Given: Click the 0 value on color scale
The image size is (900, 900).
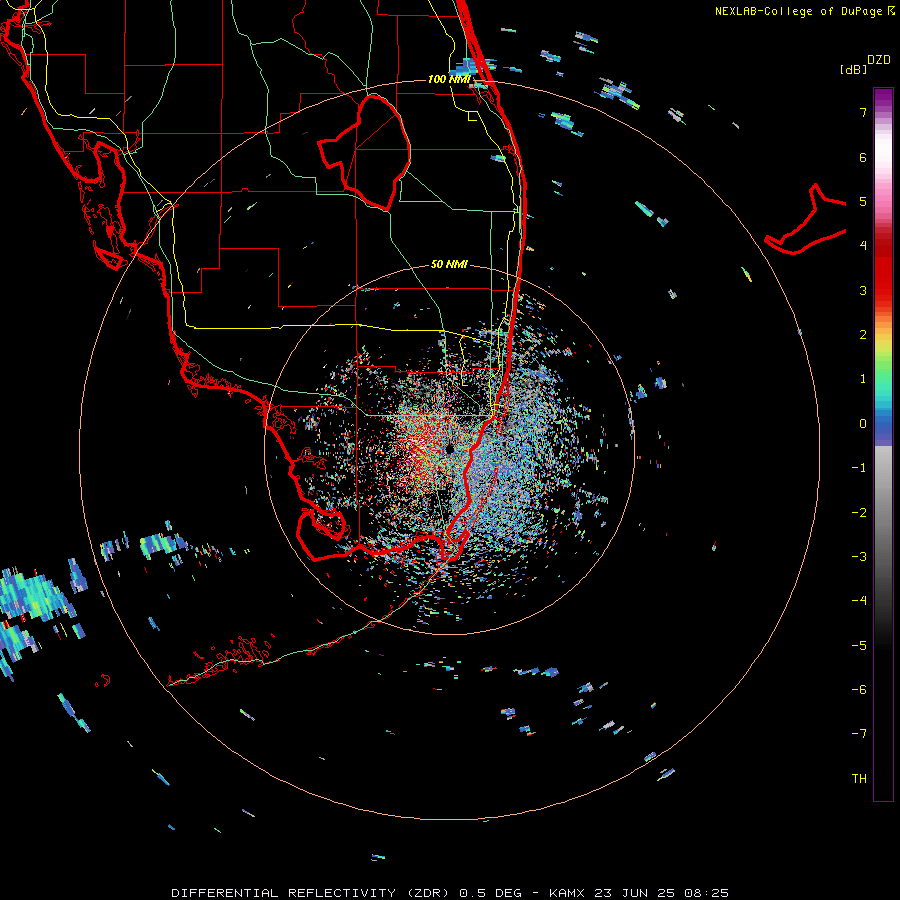Looking at the screenshot, I should pos(863,424).
